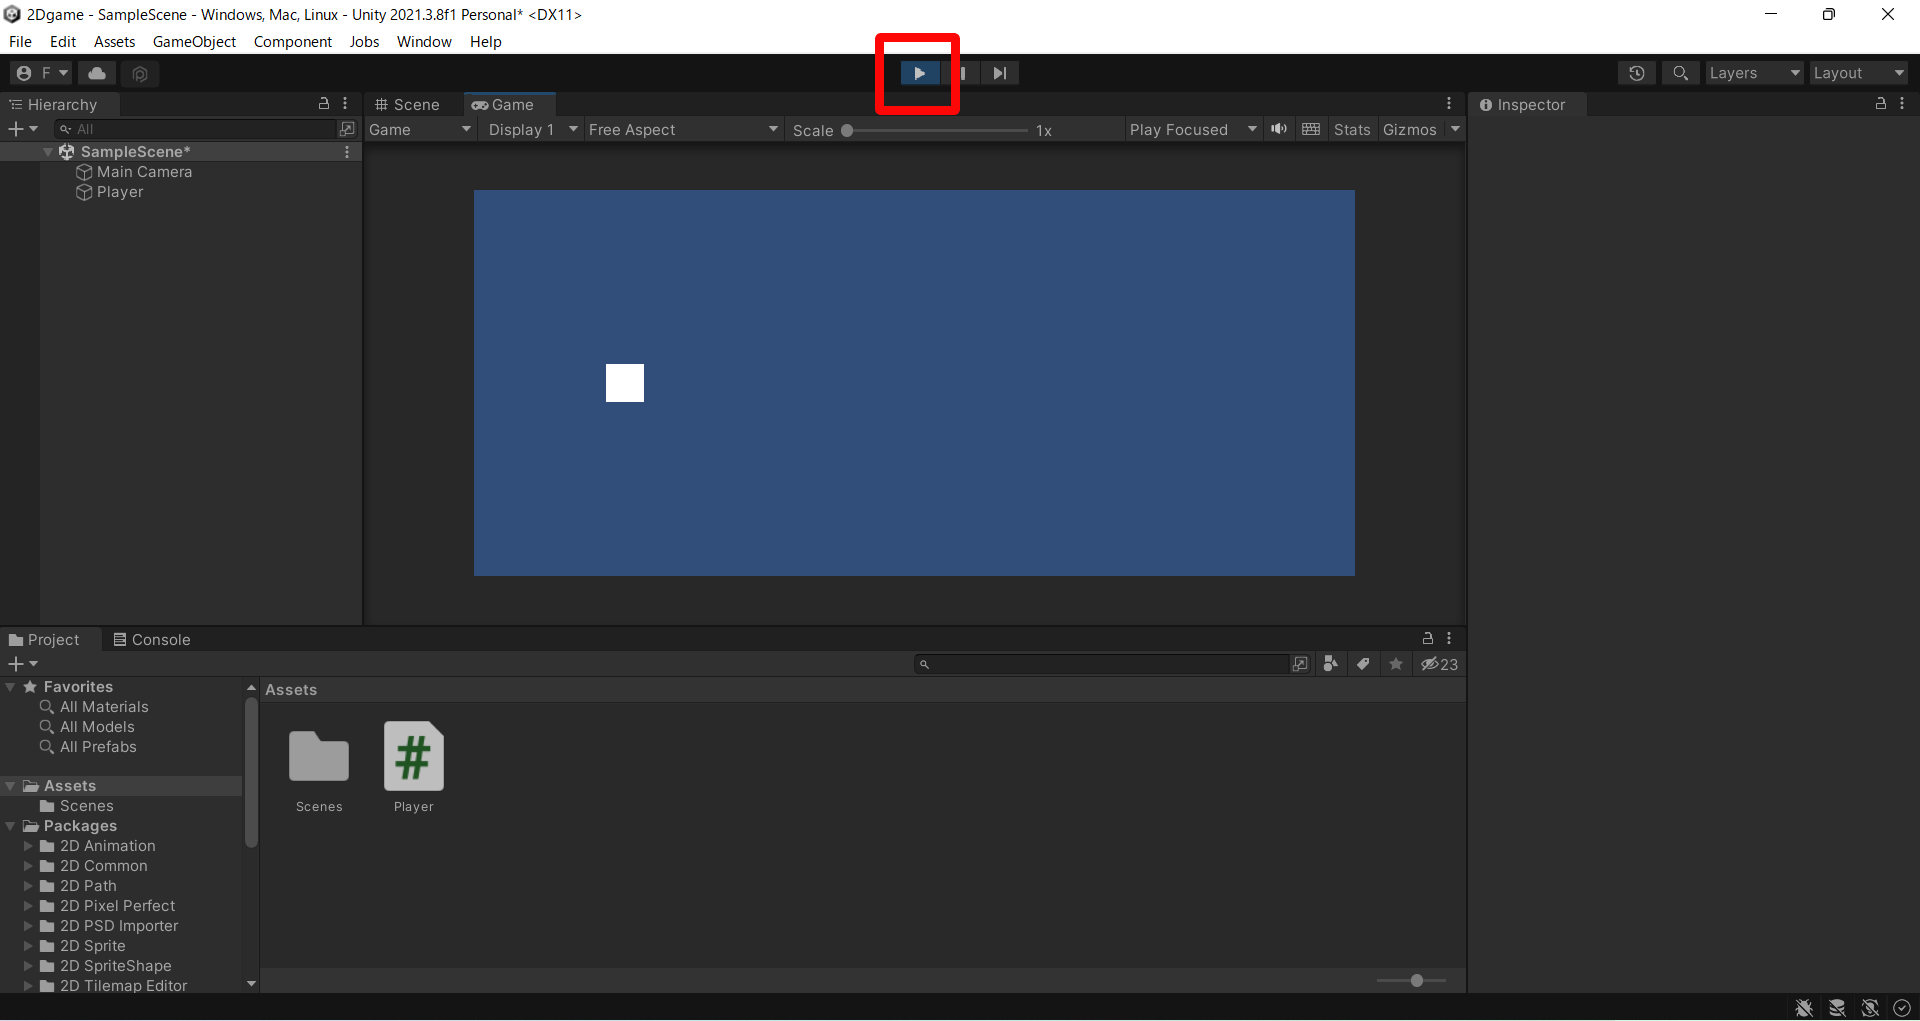The image size is (1920, 1021).
Task: Enable maximize on play via Play Focused
Action: 1190,129
